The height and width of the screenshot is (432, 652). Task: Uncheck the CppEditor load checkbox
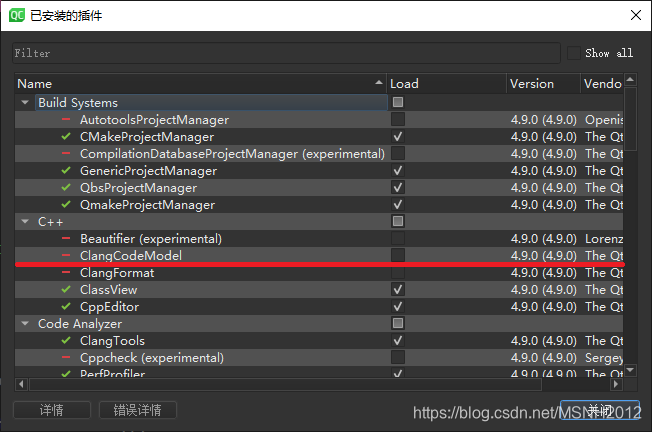tap(398, 306)
